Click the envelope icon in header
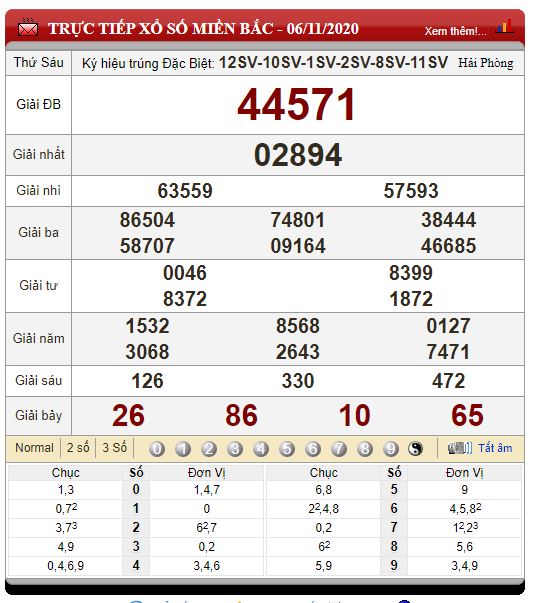537x603 pixels. 28,27
